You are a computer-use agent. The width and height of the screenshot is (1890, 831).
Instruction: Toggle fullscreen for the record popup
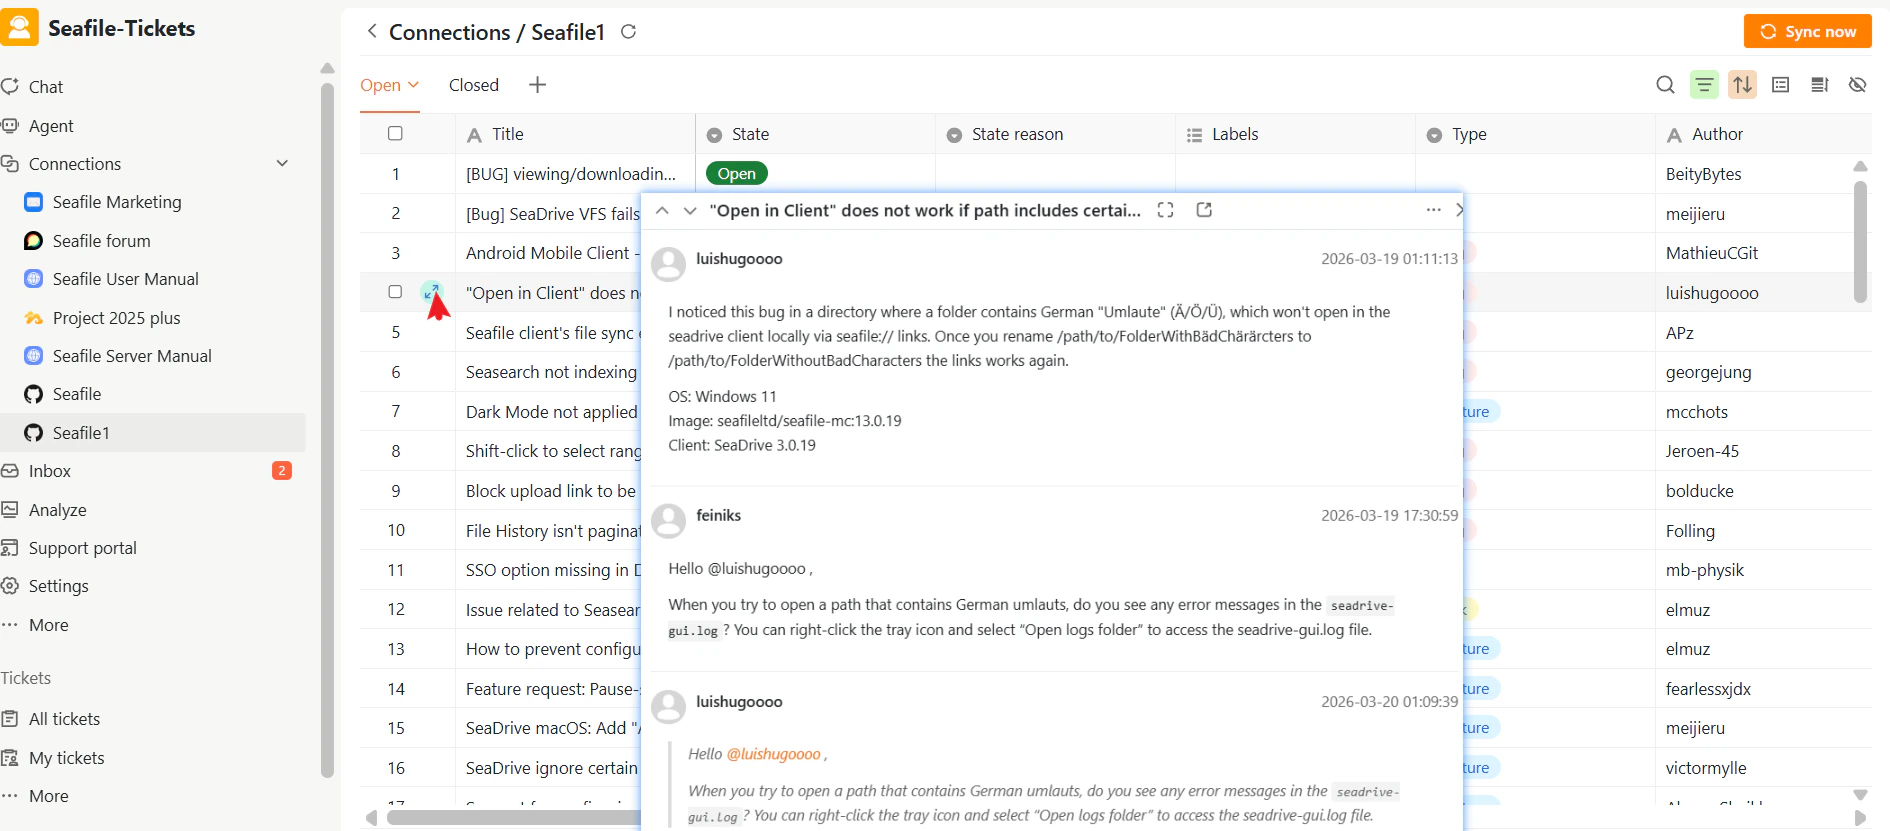[x=1165, y=210]
